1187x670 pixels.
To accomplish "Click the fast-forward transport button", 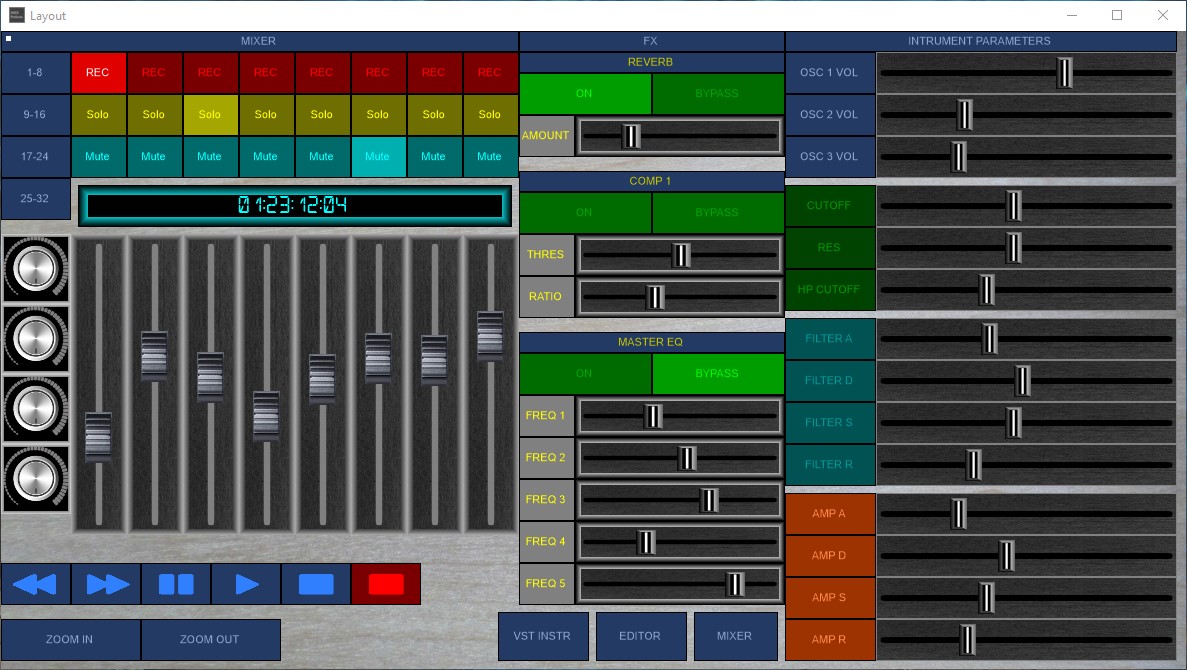I will click(x=106, y=584).
